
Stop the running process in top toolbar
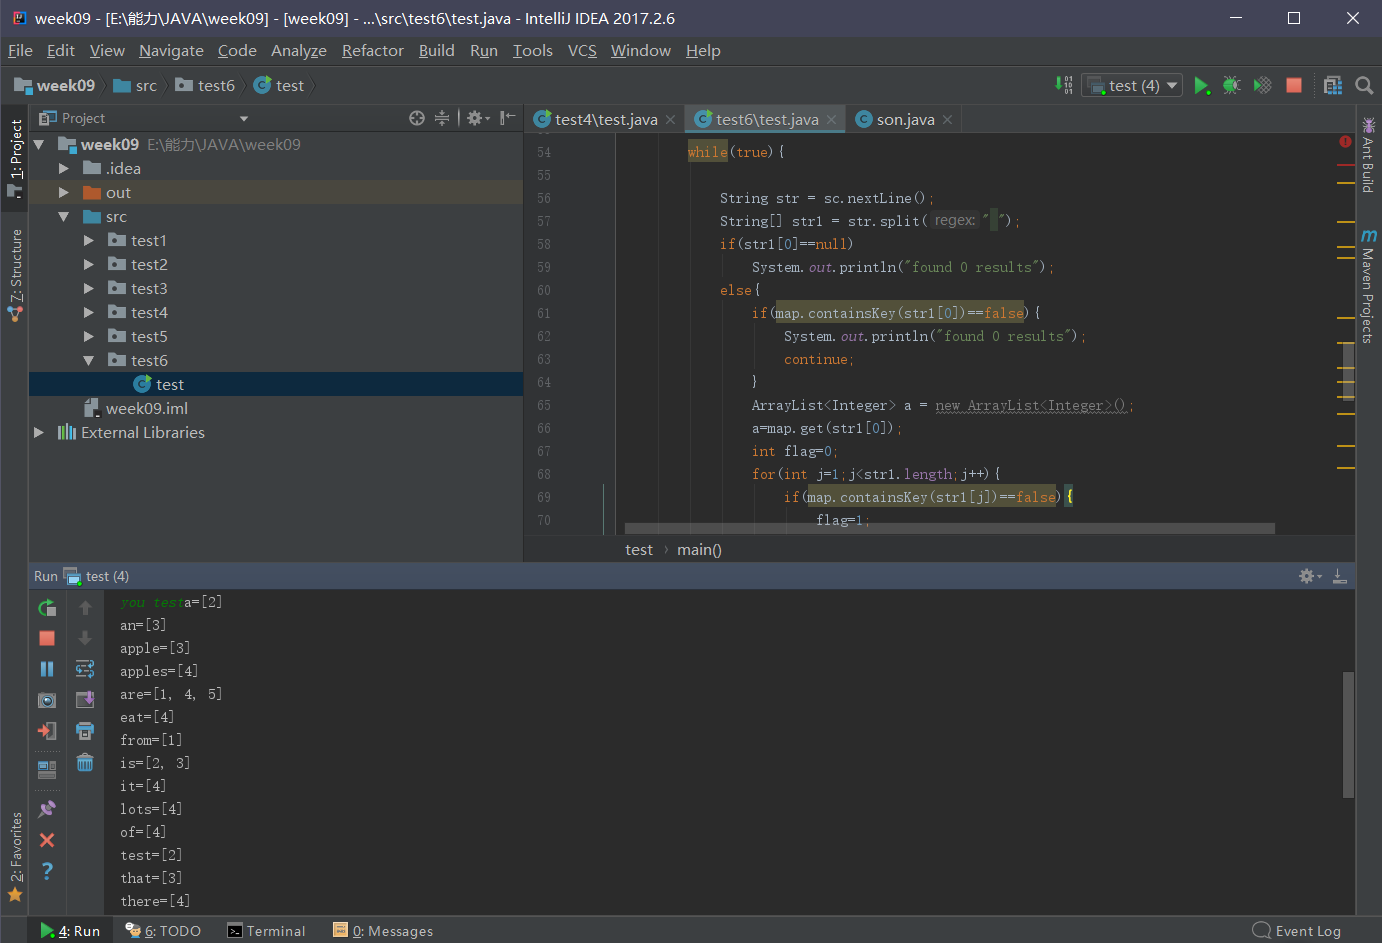pos(1294,86)
